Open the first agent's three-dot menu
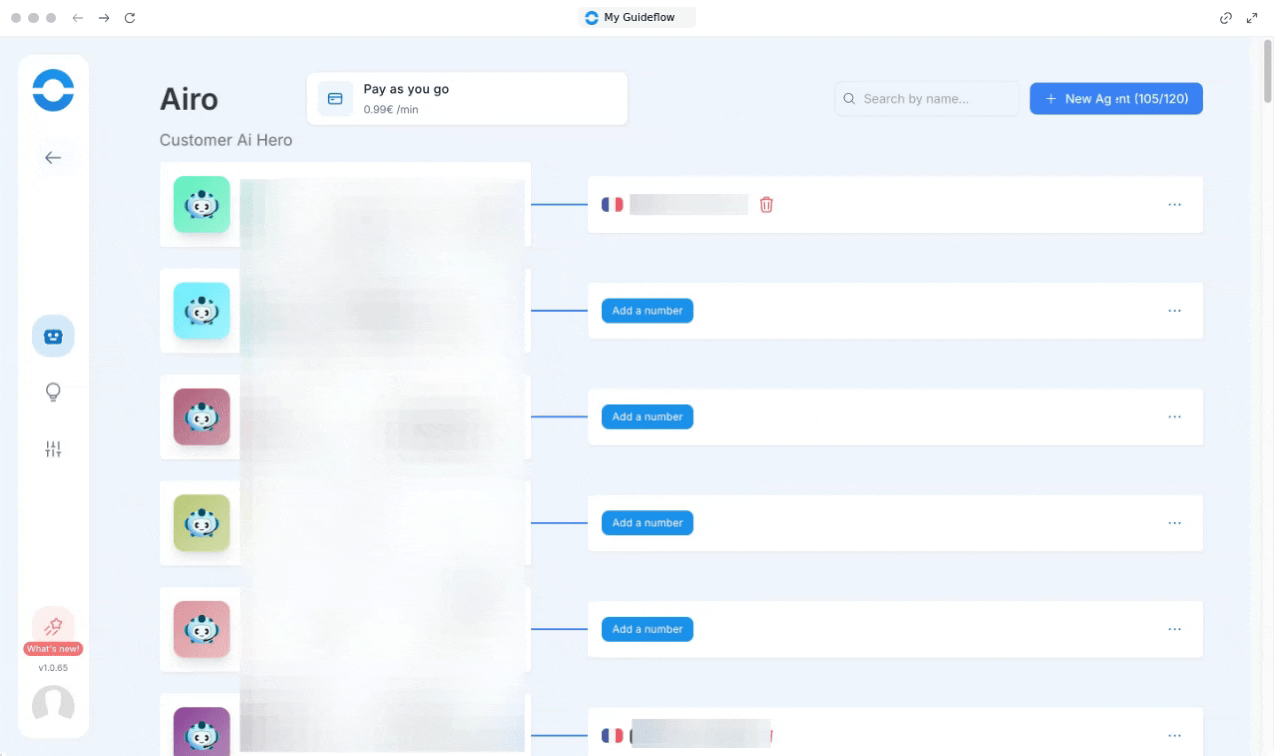Viewport: 1274px width, 756px height. point(1174,205)
